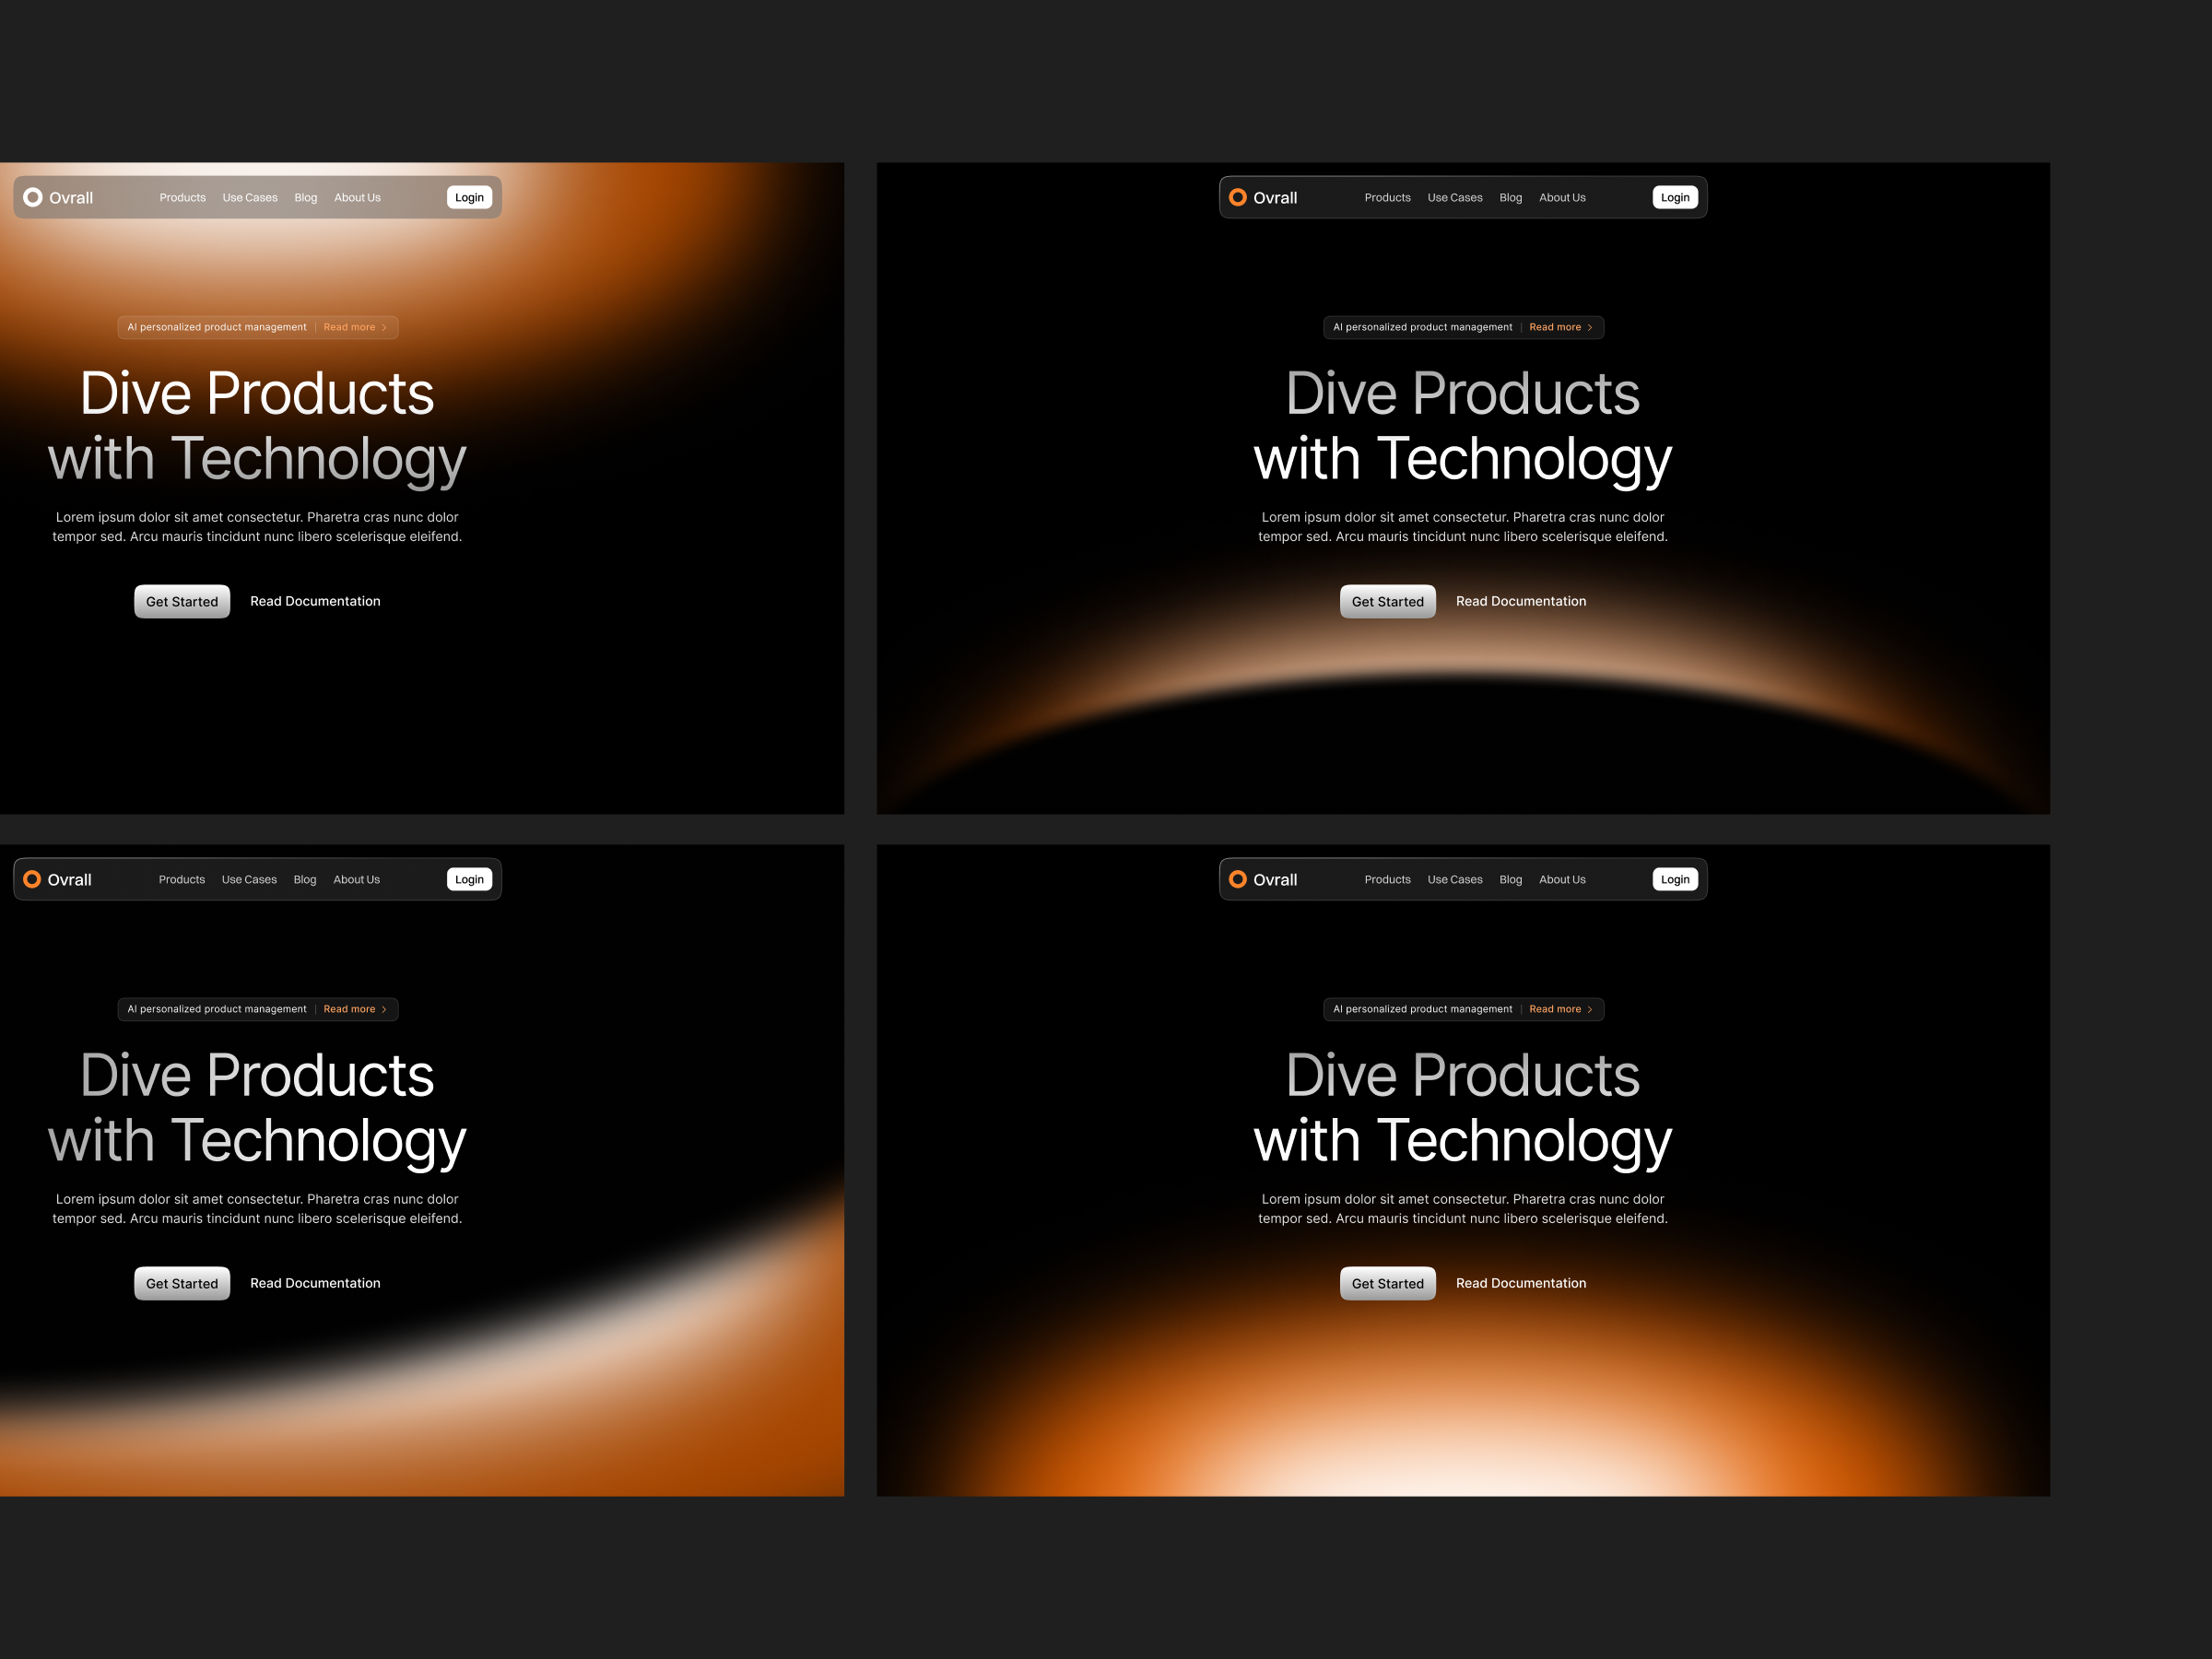This screenshot has width=2212, height=1659.
Task: Click the Ovrall logo icon in the top-left mockup
Action: click(x=33, y=197)
